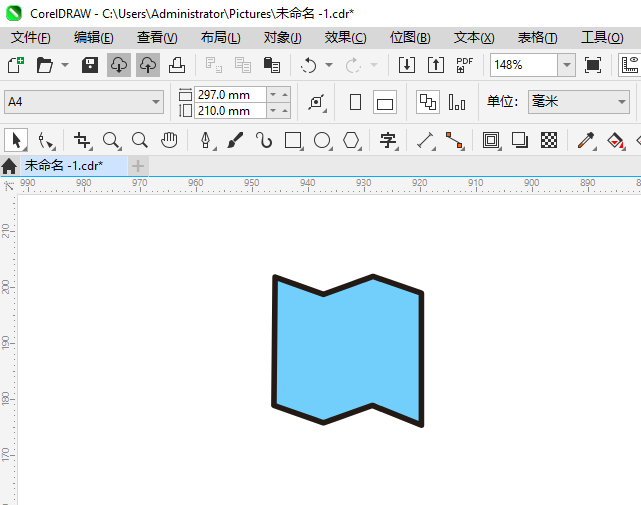
Task: Select the Ellipse tool
Action: click(322, 140)
